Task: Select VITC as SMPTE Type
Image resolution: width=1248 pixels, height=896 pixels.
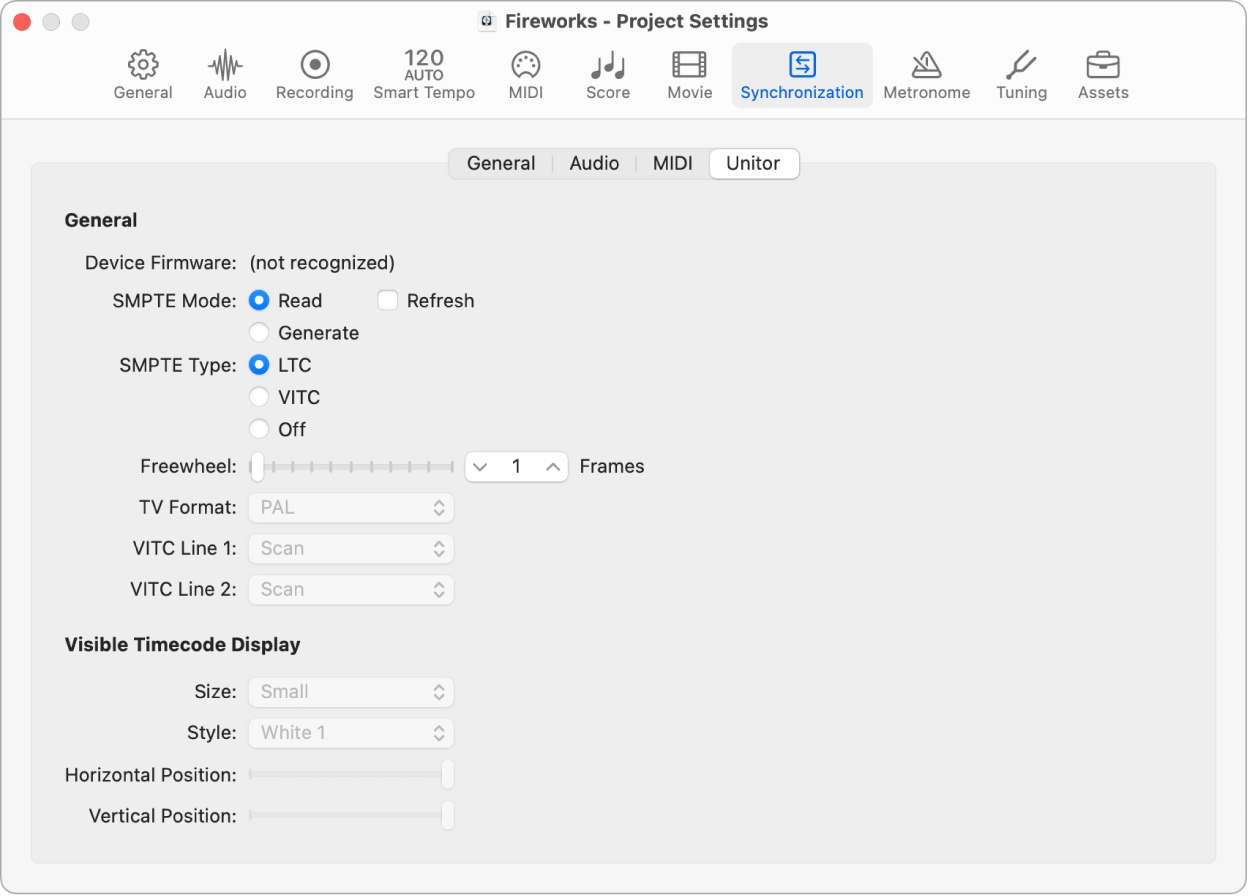Action: point(259,397)
